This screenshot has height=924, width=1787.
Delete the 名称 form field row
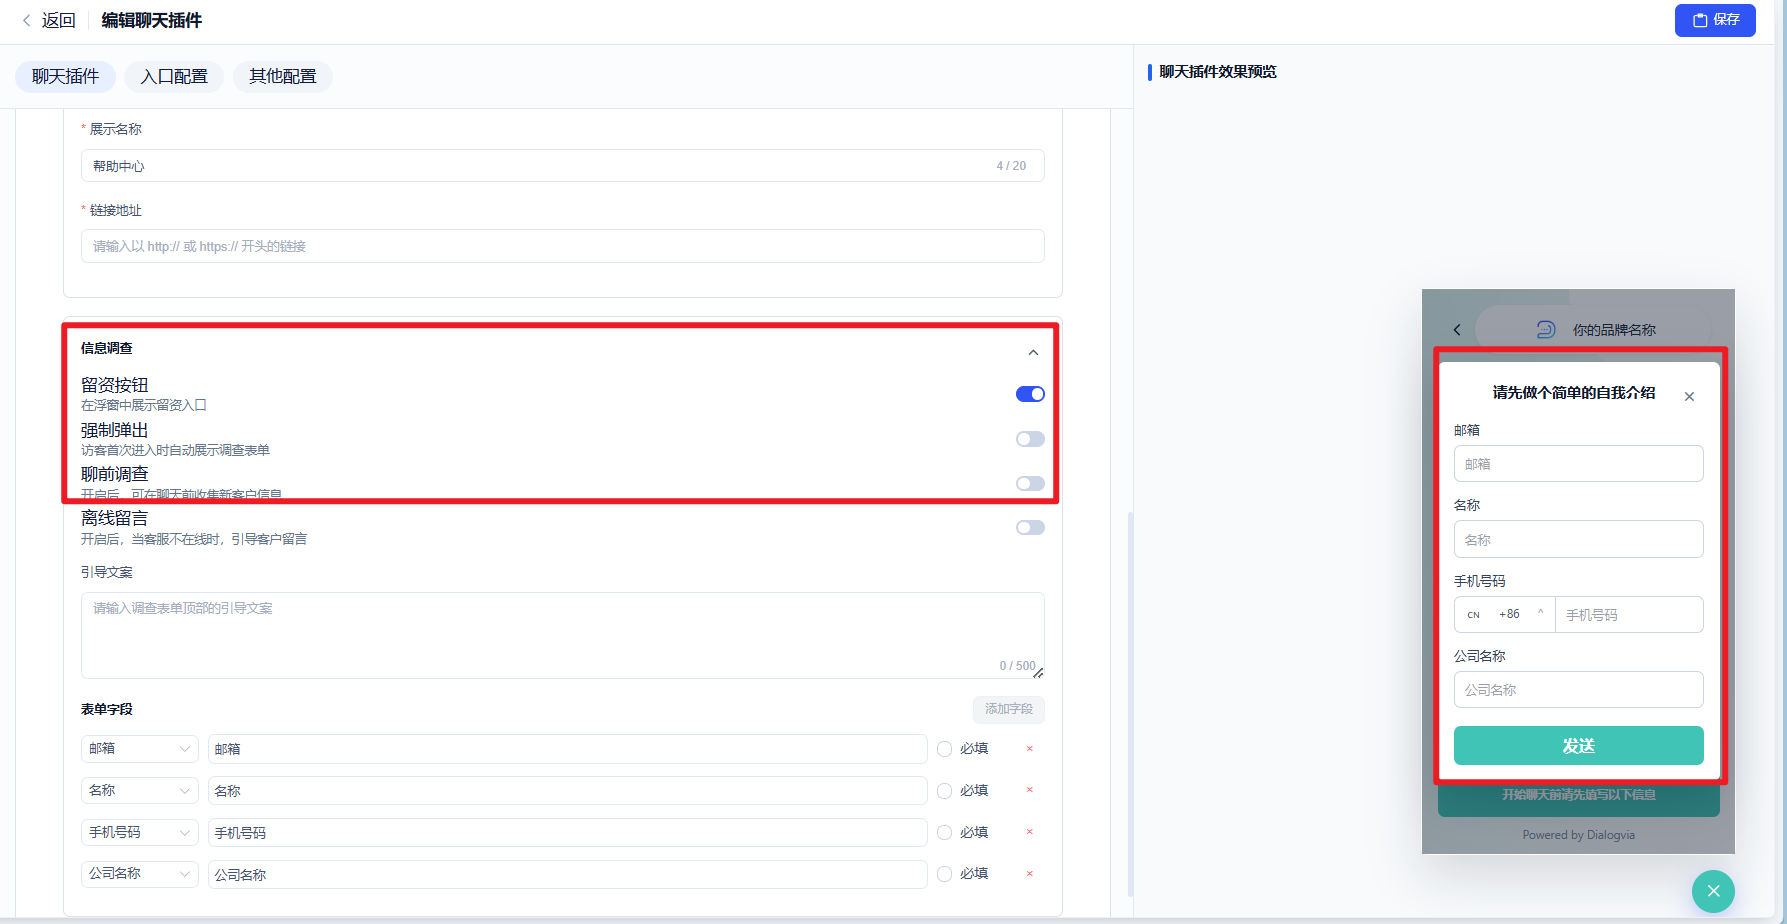[x=1029, y=791]
